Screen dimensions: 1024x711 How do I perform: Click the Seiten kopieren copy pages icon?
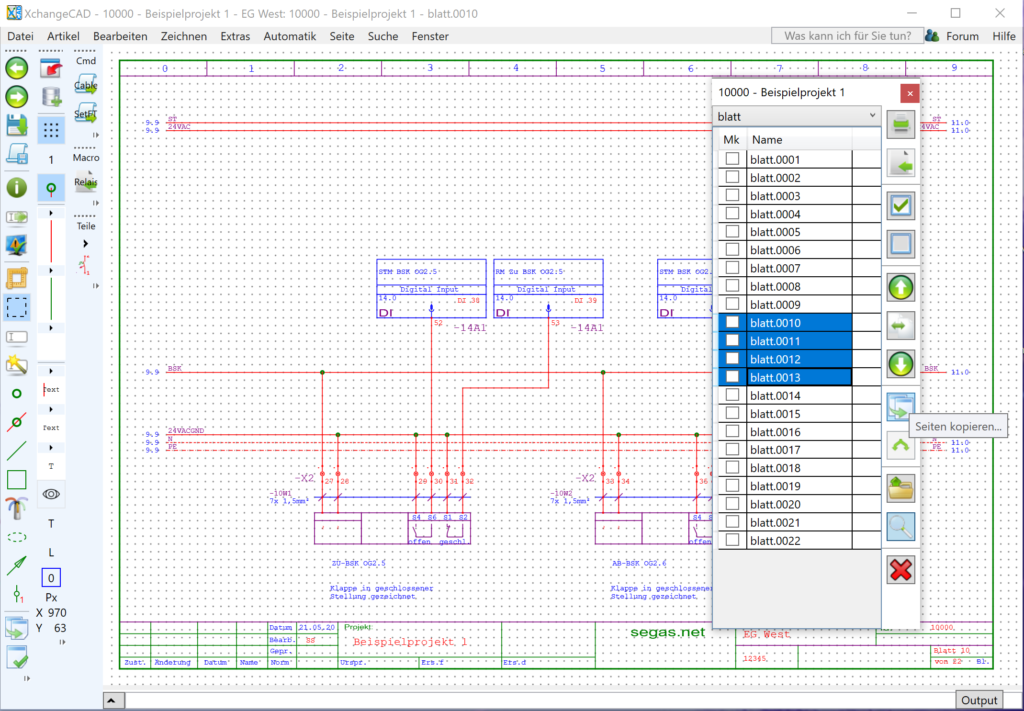coord(901,407)
